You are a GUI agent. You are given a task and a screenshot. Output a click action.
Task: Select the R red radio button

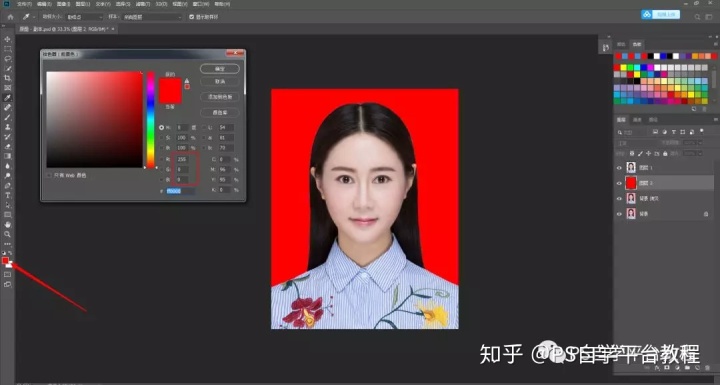point(162,159)
